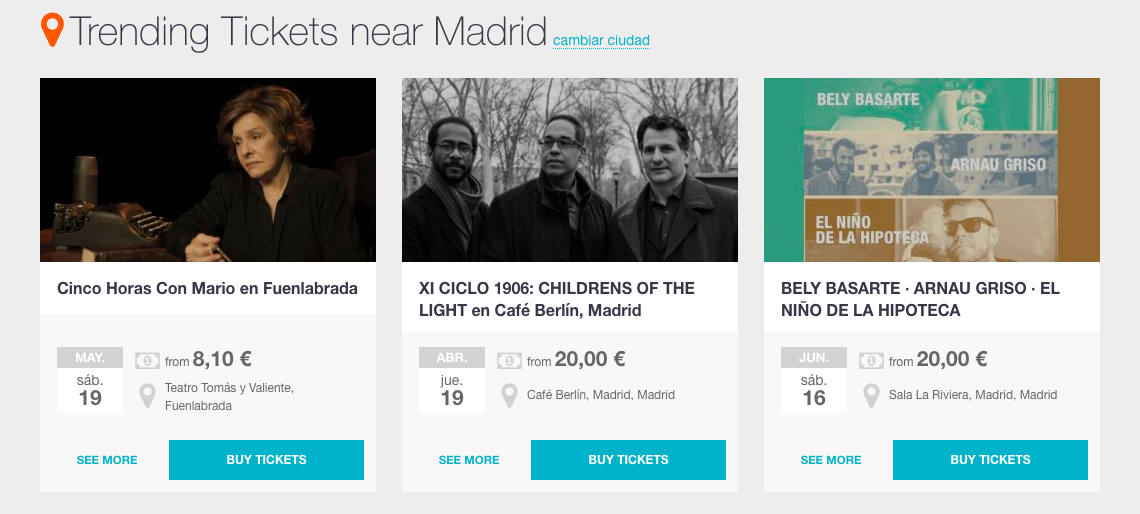Open the Bely Basarte poster image
This screenshot has height=514, width=1140.
pyautogui.click(x=932, y=170)
